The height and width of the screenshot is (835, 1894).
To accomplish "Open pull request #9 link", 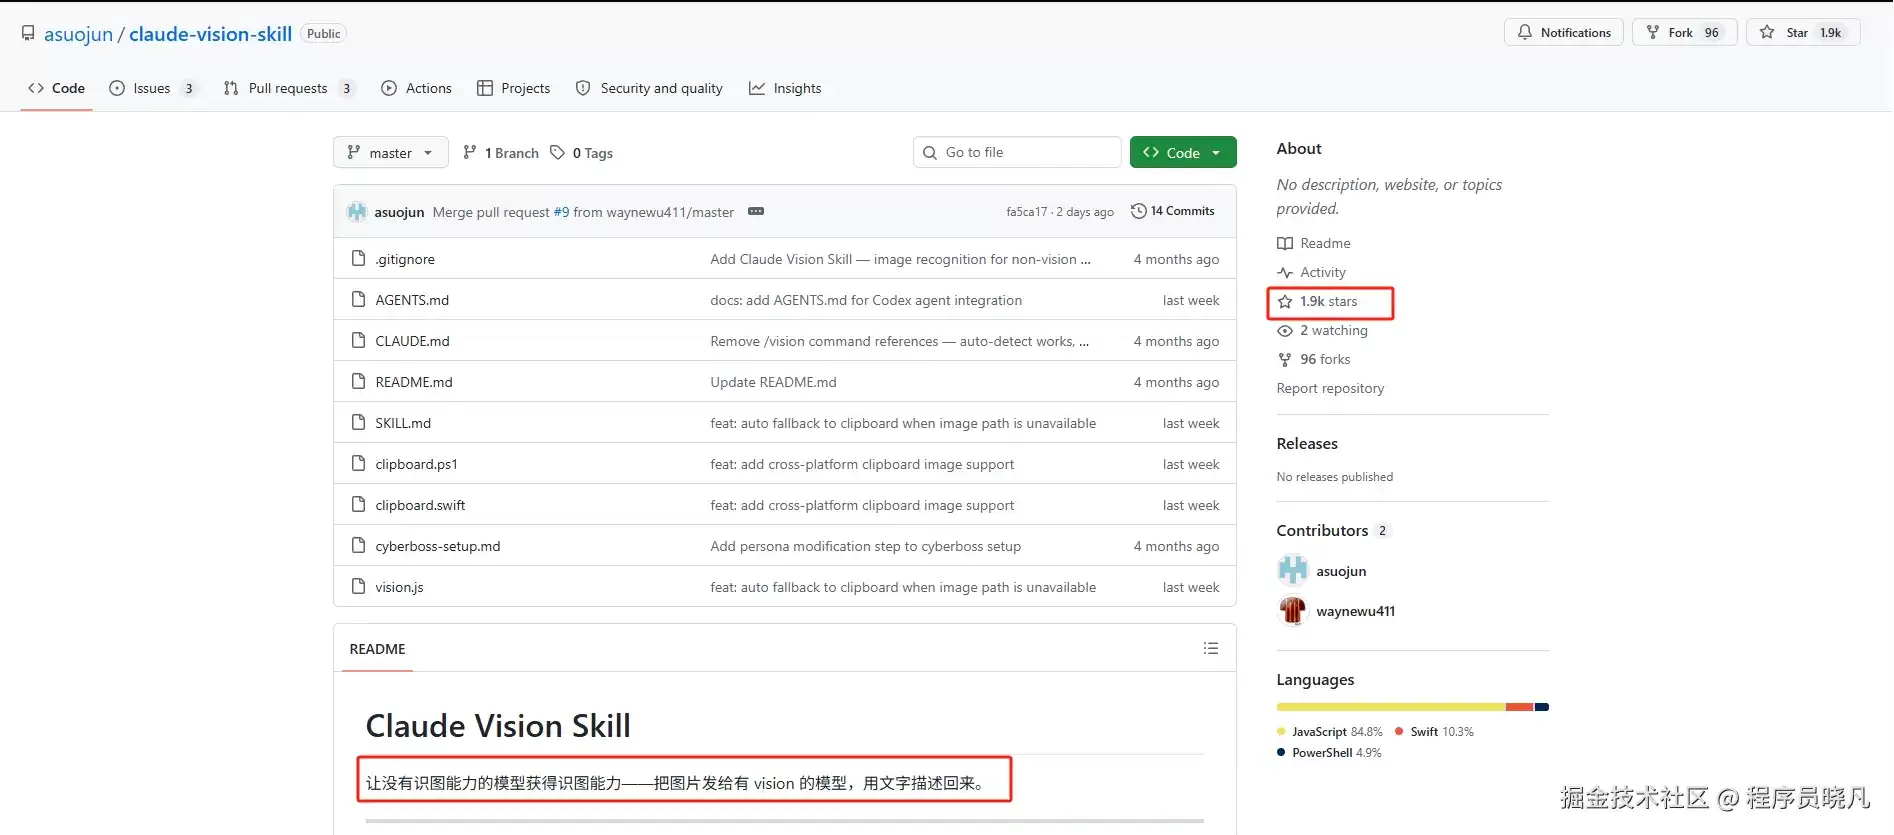I will (x=561, y=212).
